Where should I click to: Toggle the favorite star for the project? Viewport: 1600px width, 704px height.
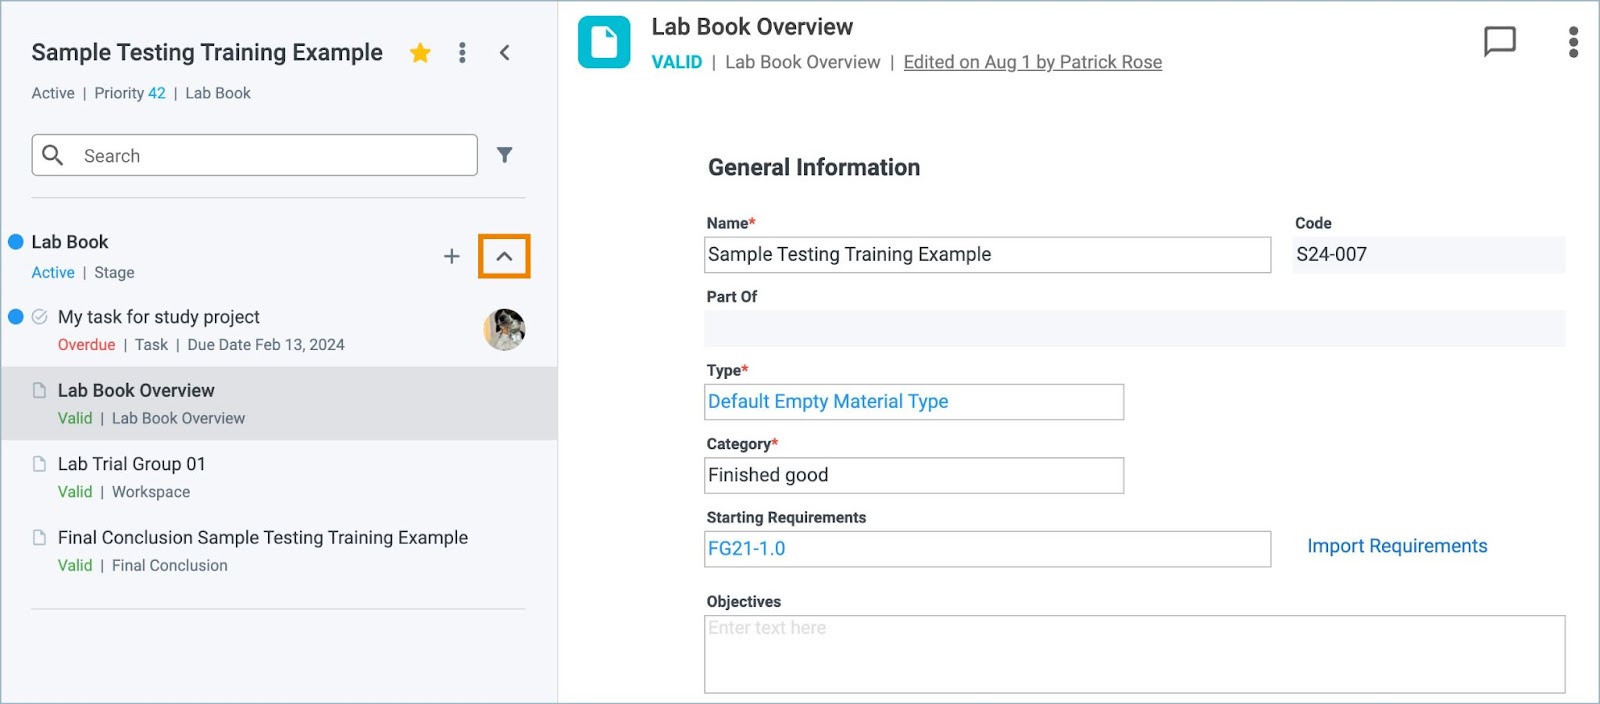420,52
